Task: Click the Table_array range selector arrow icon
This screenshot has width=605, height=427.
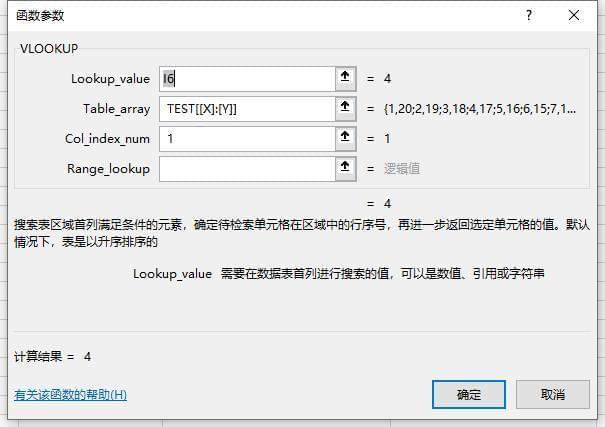Action: (x=345, y=109)
